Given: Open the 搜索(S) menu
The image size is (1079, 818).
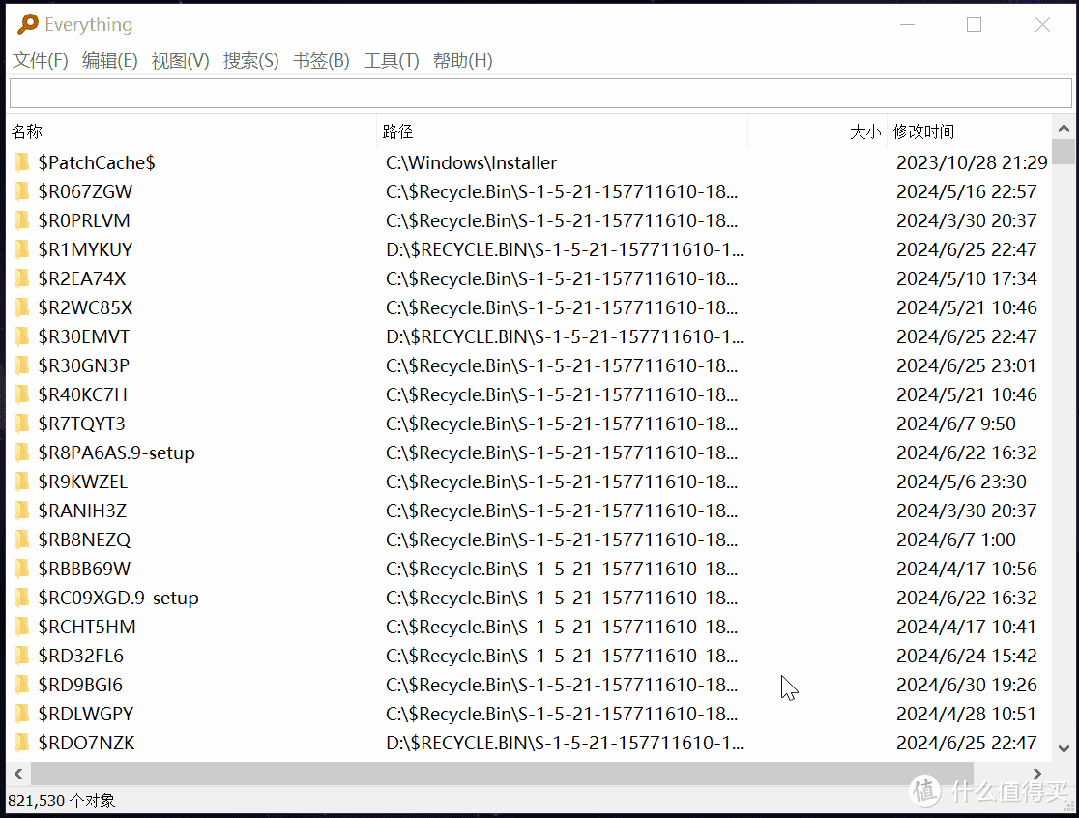Looking at the screenshot, I should tap(250, 61).
